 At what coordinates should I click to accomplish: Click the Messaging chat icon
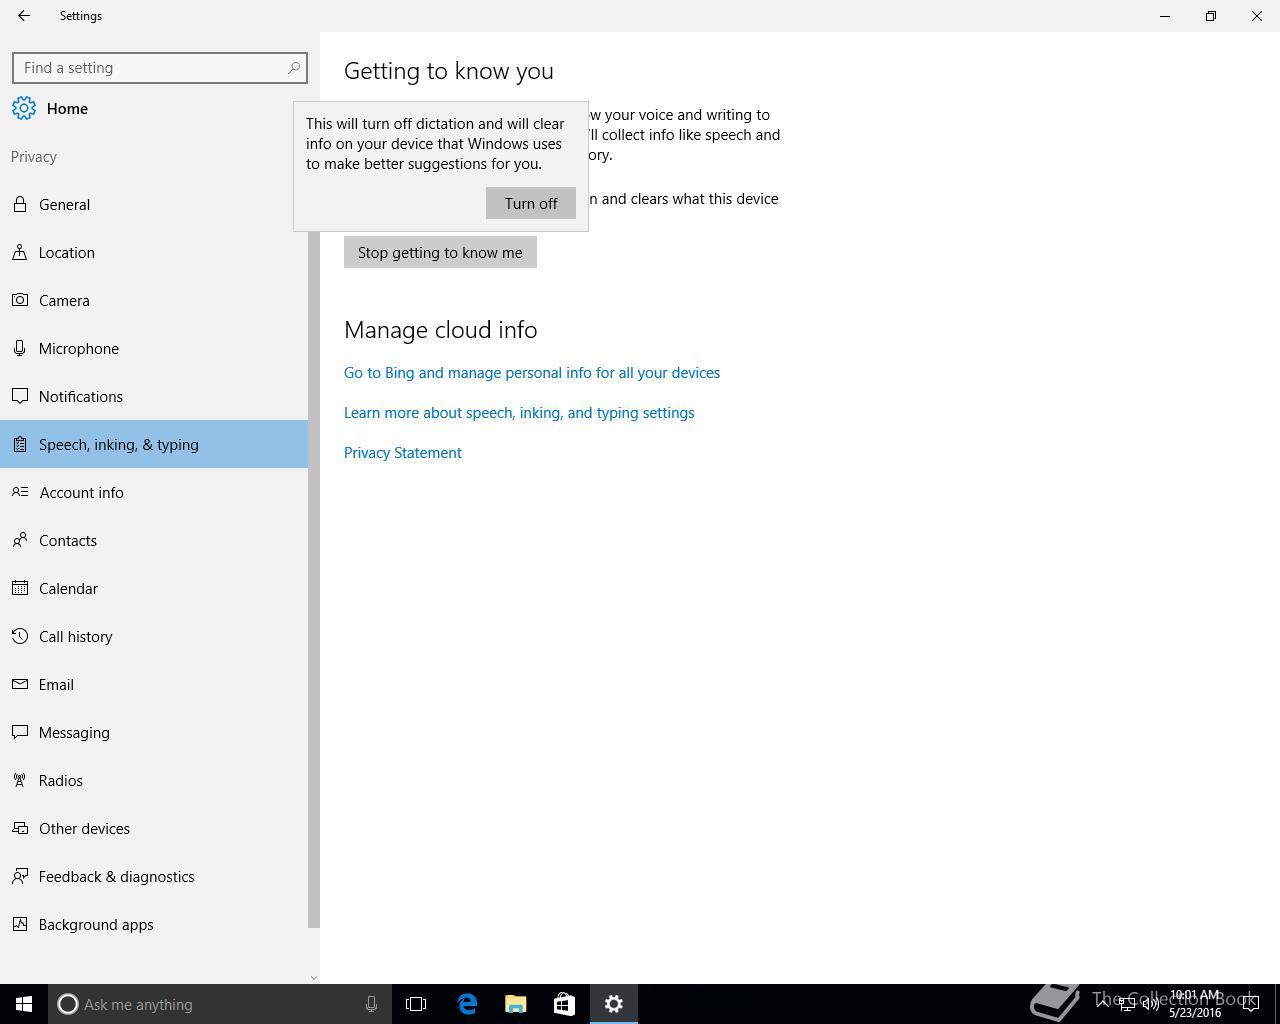pyautogui.click(x=20, y=732)
